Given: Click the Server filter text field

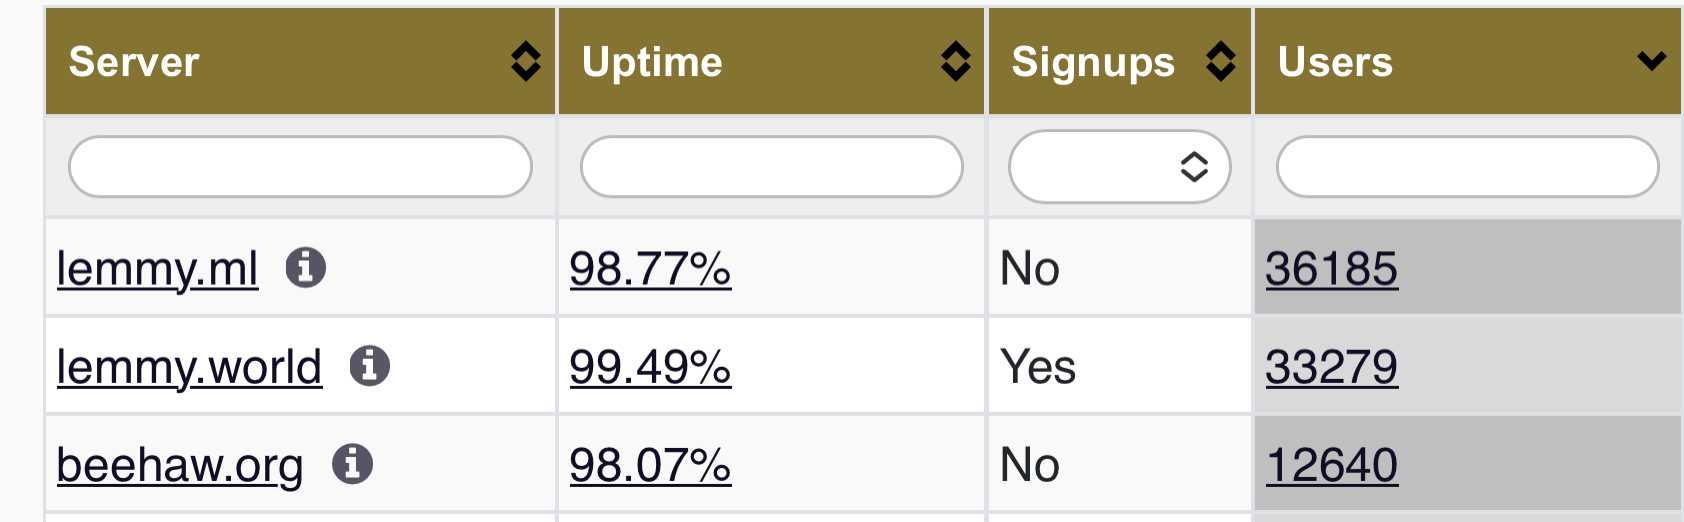Looking at the screenshot, I should click(300, 166).
